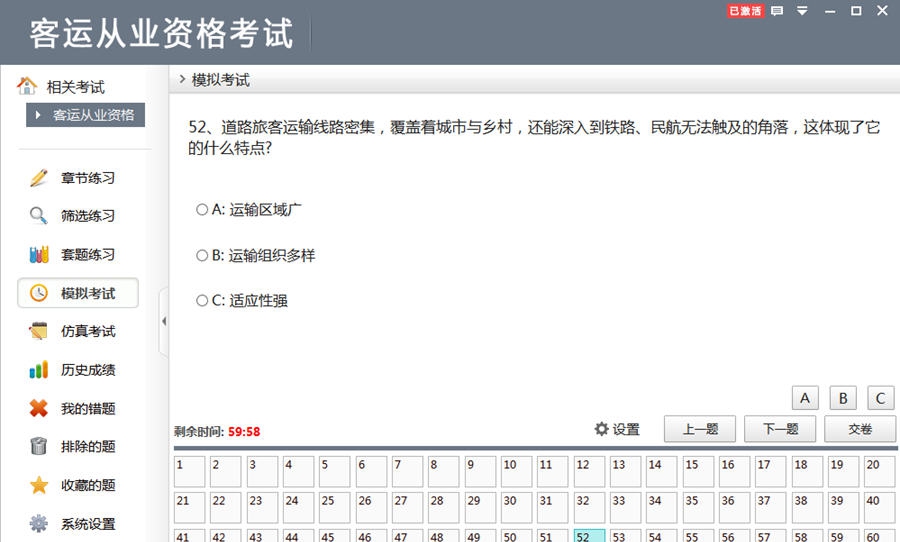Select answer option B: 运输组织多样
900x542 pixels.
tap(202, 256)
